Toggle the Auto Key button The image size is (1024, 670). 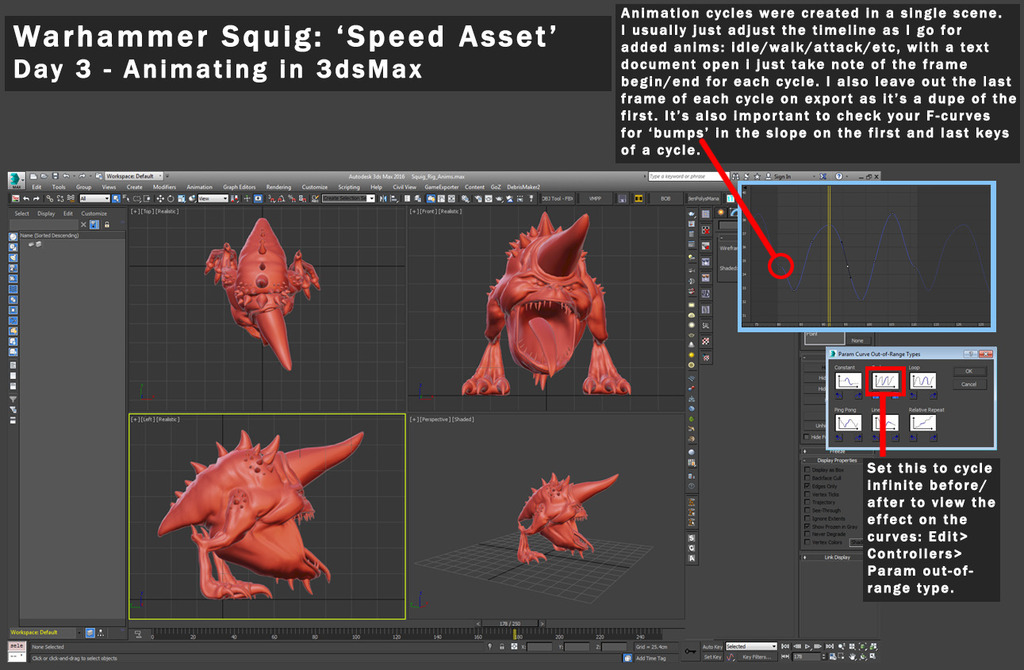(x=712, y=646)
